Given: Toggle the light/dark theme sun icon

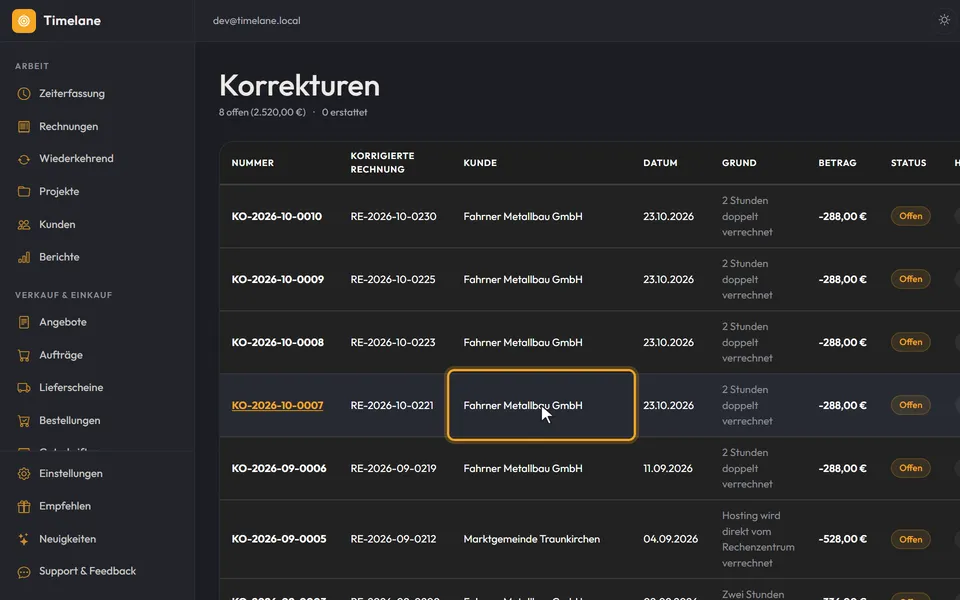Looking at the screenshot, I should (944, 20).
